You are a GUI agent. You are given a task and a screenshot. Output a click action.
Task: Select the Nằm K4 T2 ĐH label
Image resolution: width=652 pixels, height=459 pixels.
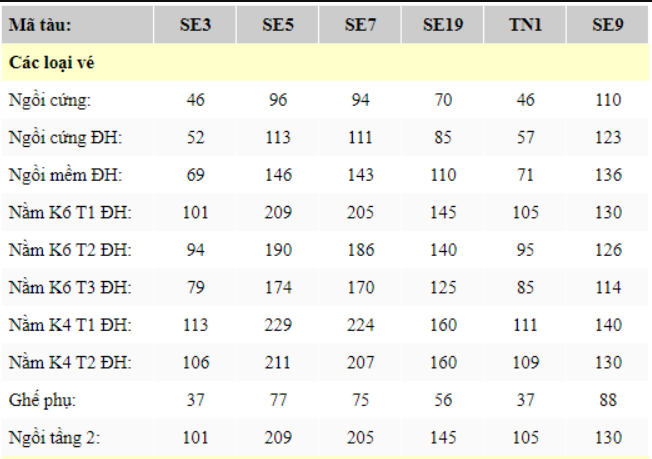click(70, 362)
